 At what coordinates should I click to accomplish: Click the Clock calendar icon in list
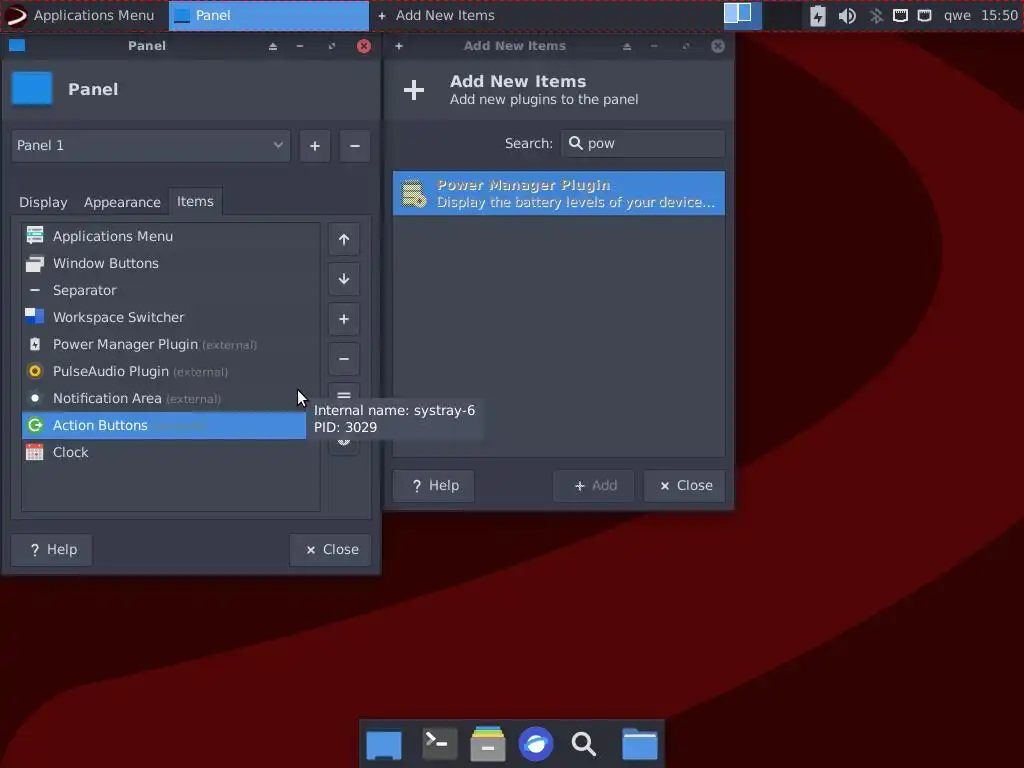[35, 452]
